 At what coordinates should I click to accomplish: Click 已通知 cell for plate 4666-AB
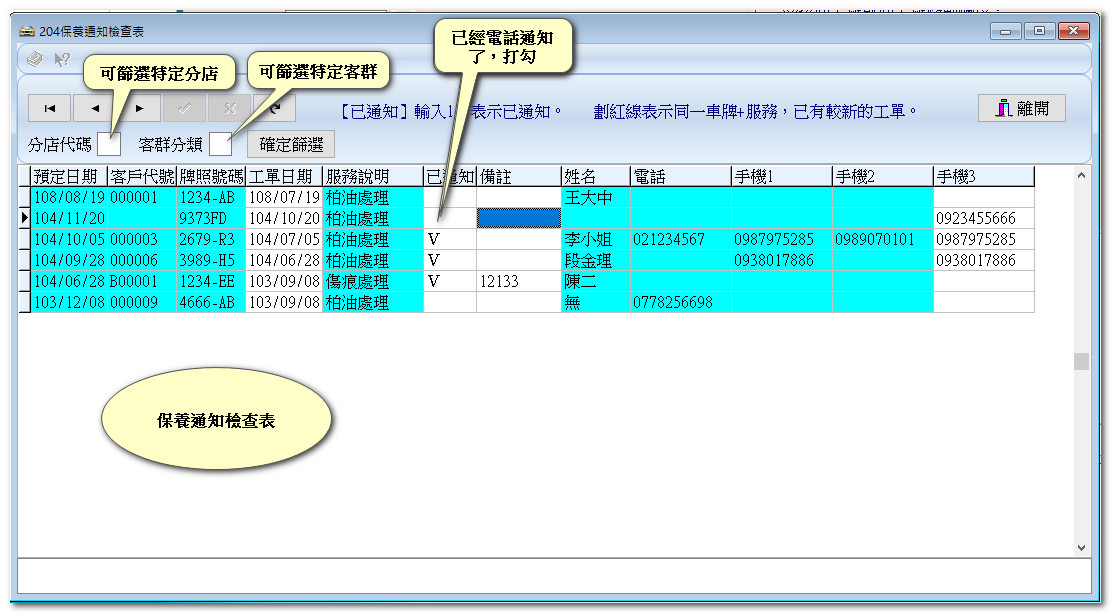[449, 303]
